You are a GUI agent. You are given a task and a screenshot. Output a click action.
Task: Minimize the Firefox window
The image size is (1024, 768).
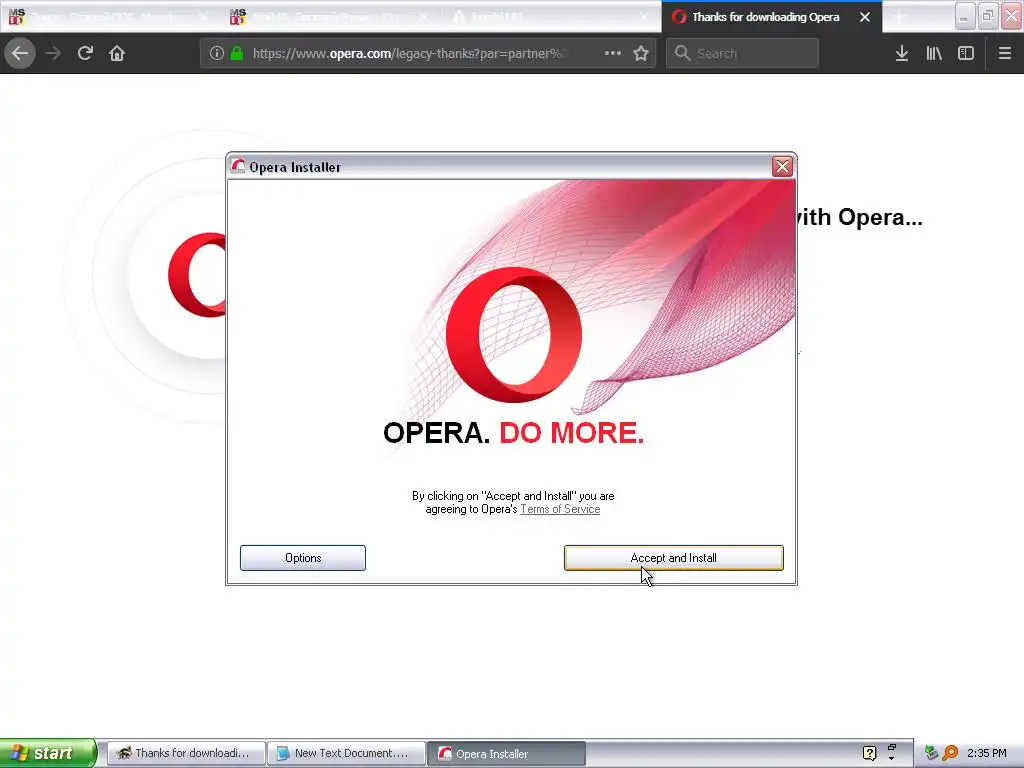965,16
